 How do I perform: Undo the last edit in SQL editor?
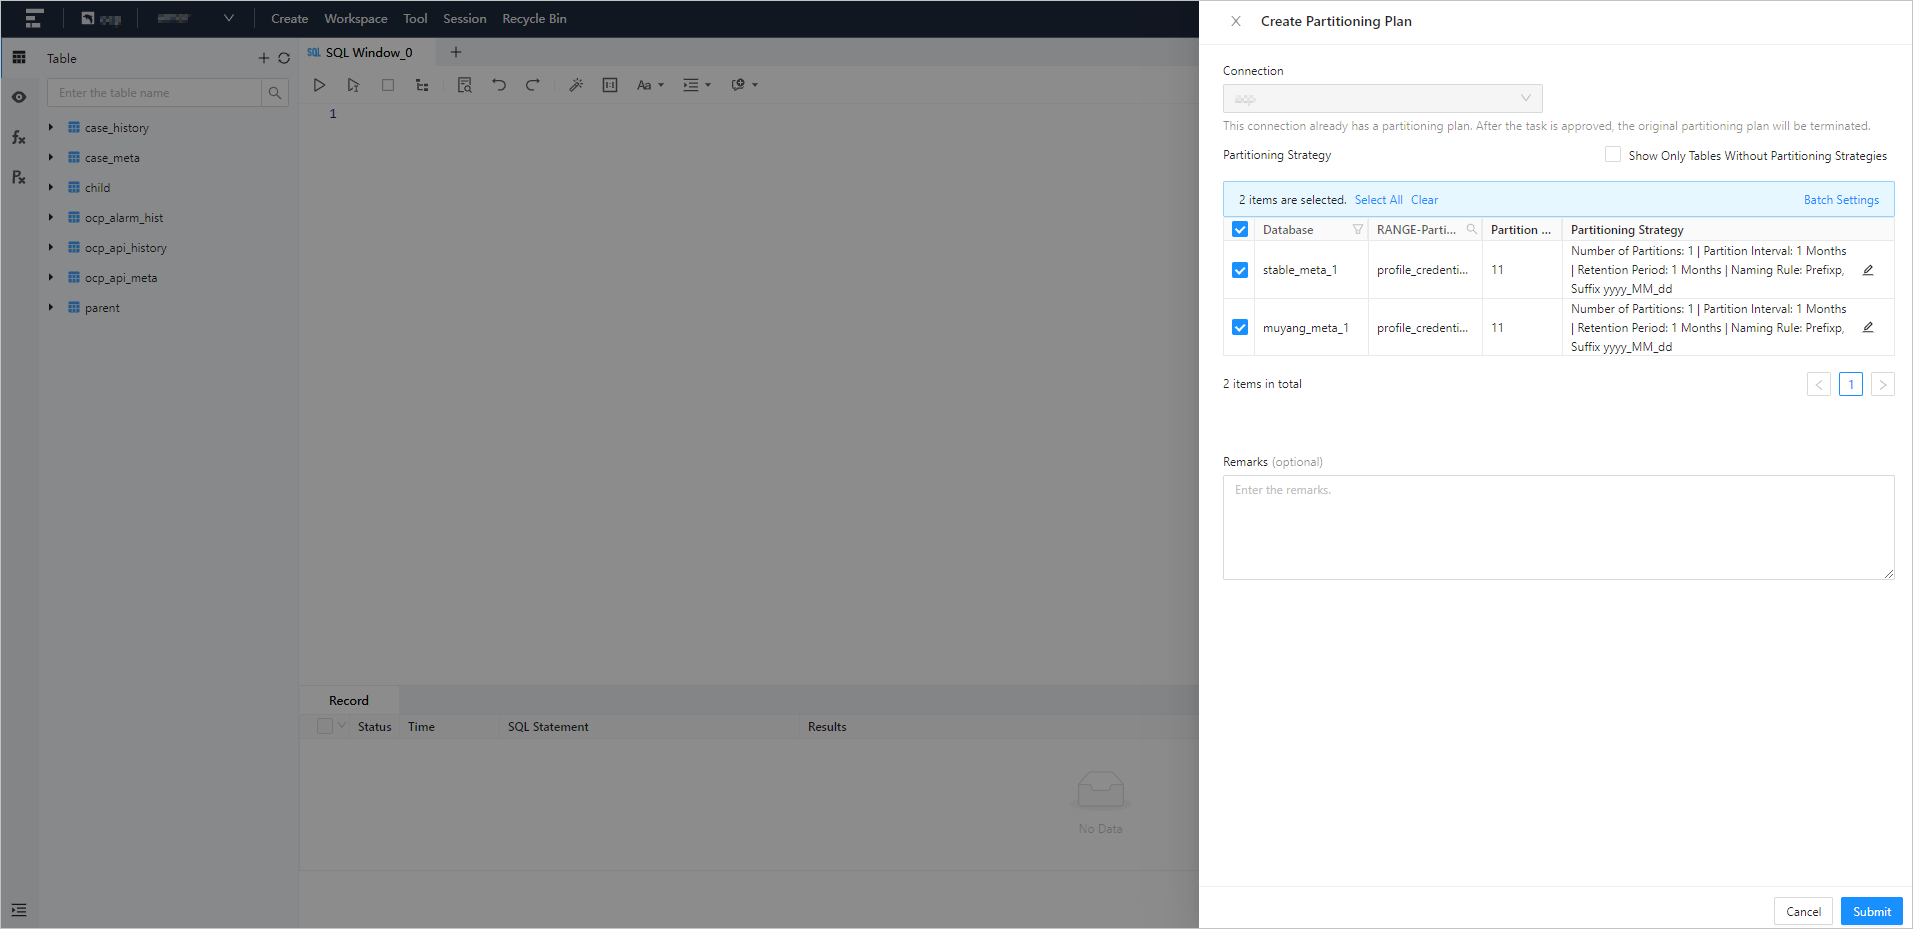[499, 85]
